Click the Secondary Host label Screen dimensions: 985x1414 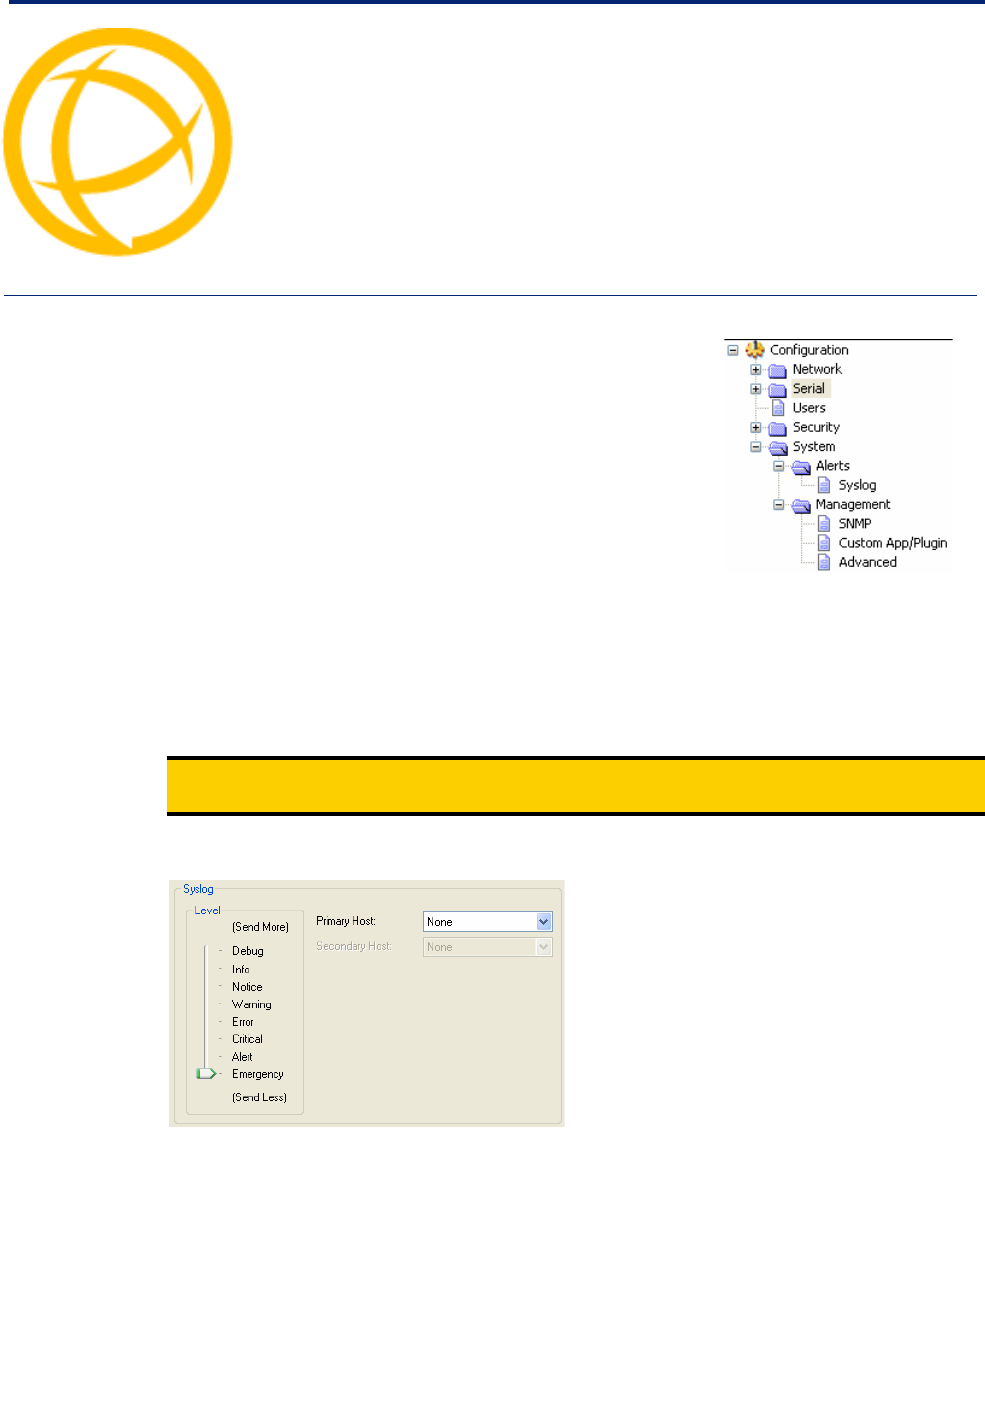pos(354,947)
